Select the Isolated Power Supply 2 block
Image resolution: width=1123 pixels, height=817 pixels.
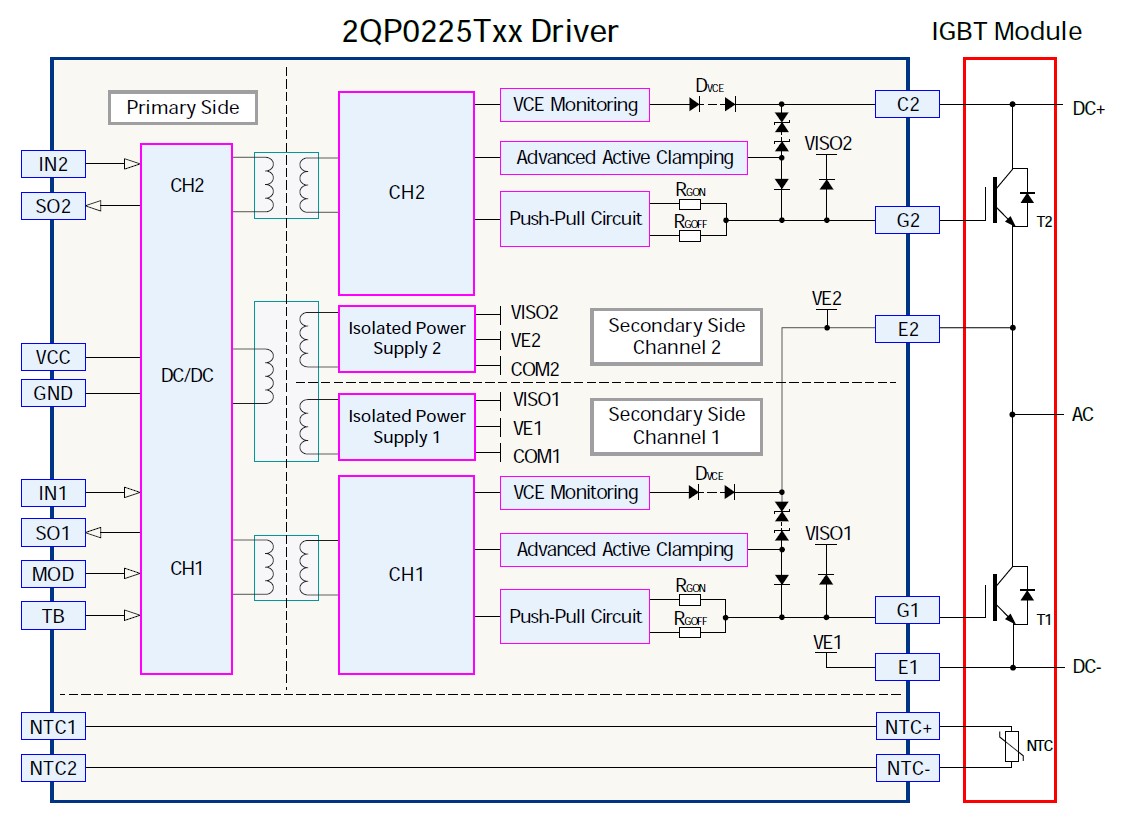tap(406, 339)
